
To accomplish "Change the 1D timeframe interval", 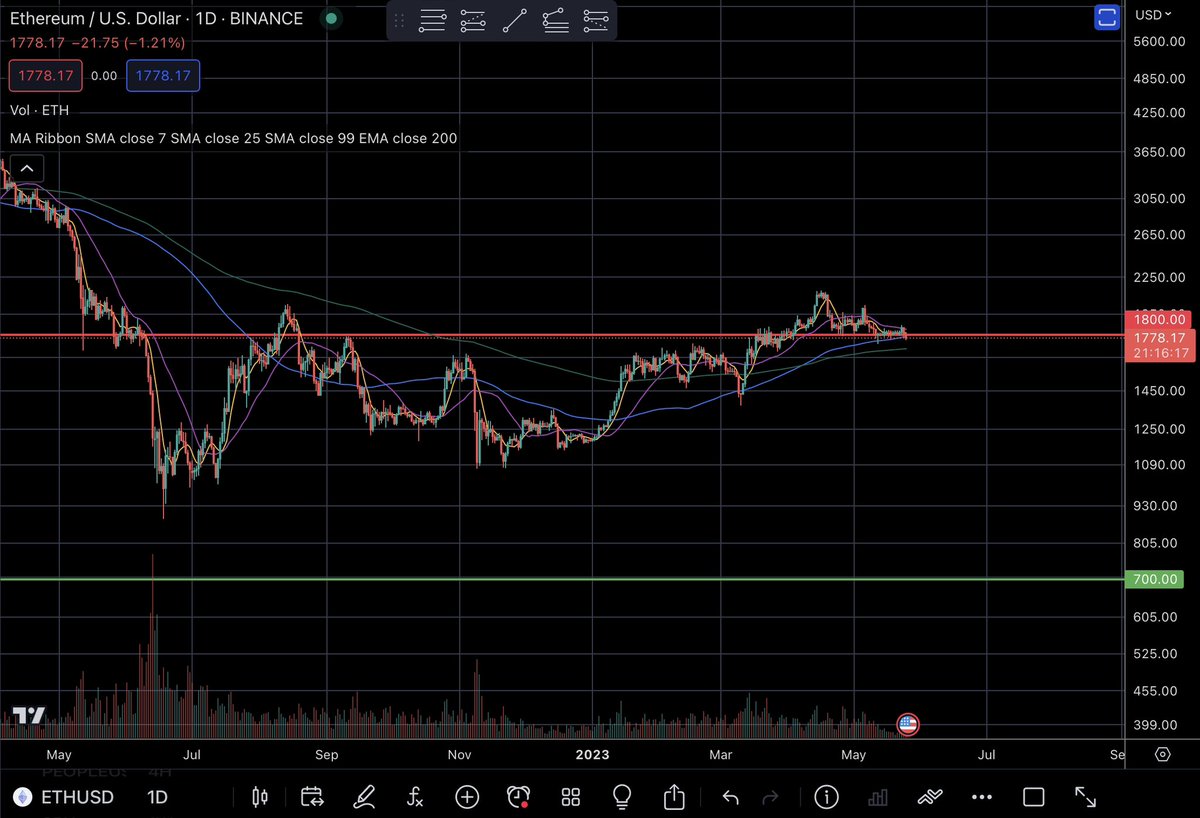I will (x=158, y=797).
